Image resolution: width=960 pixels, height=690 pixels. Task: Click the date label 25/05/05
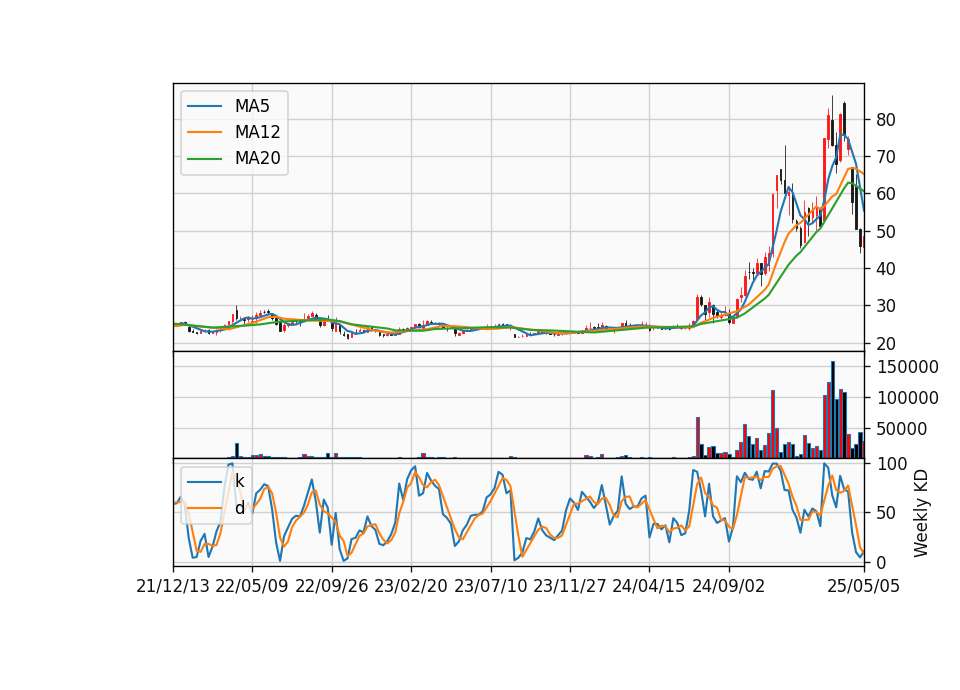point(864,586)
